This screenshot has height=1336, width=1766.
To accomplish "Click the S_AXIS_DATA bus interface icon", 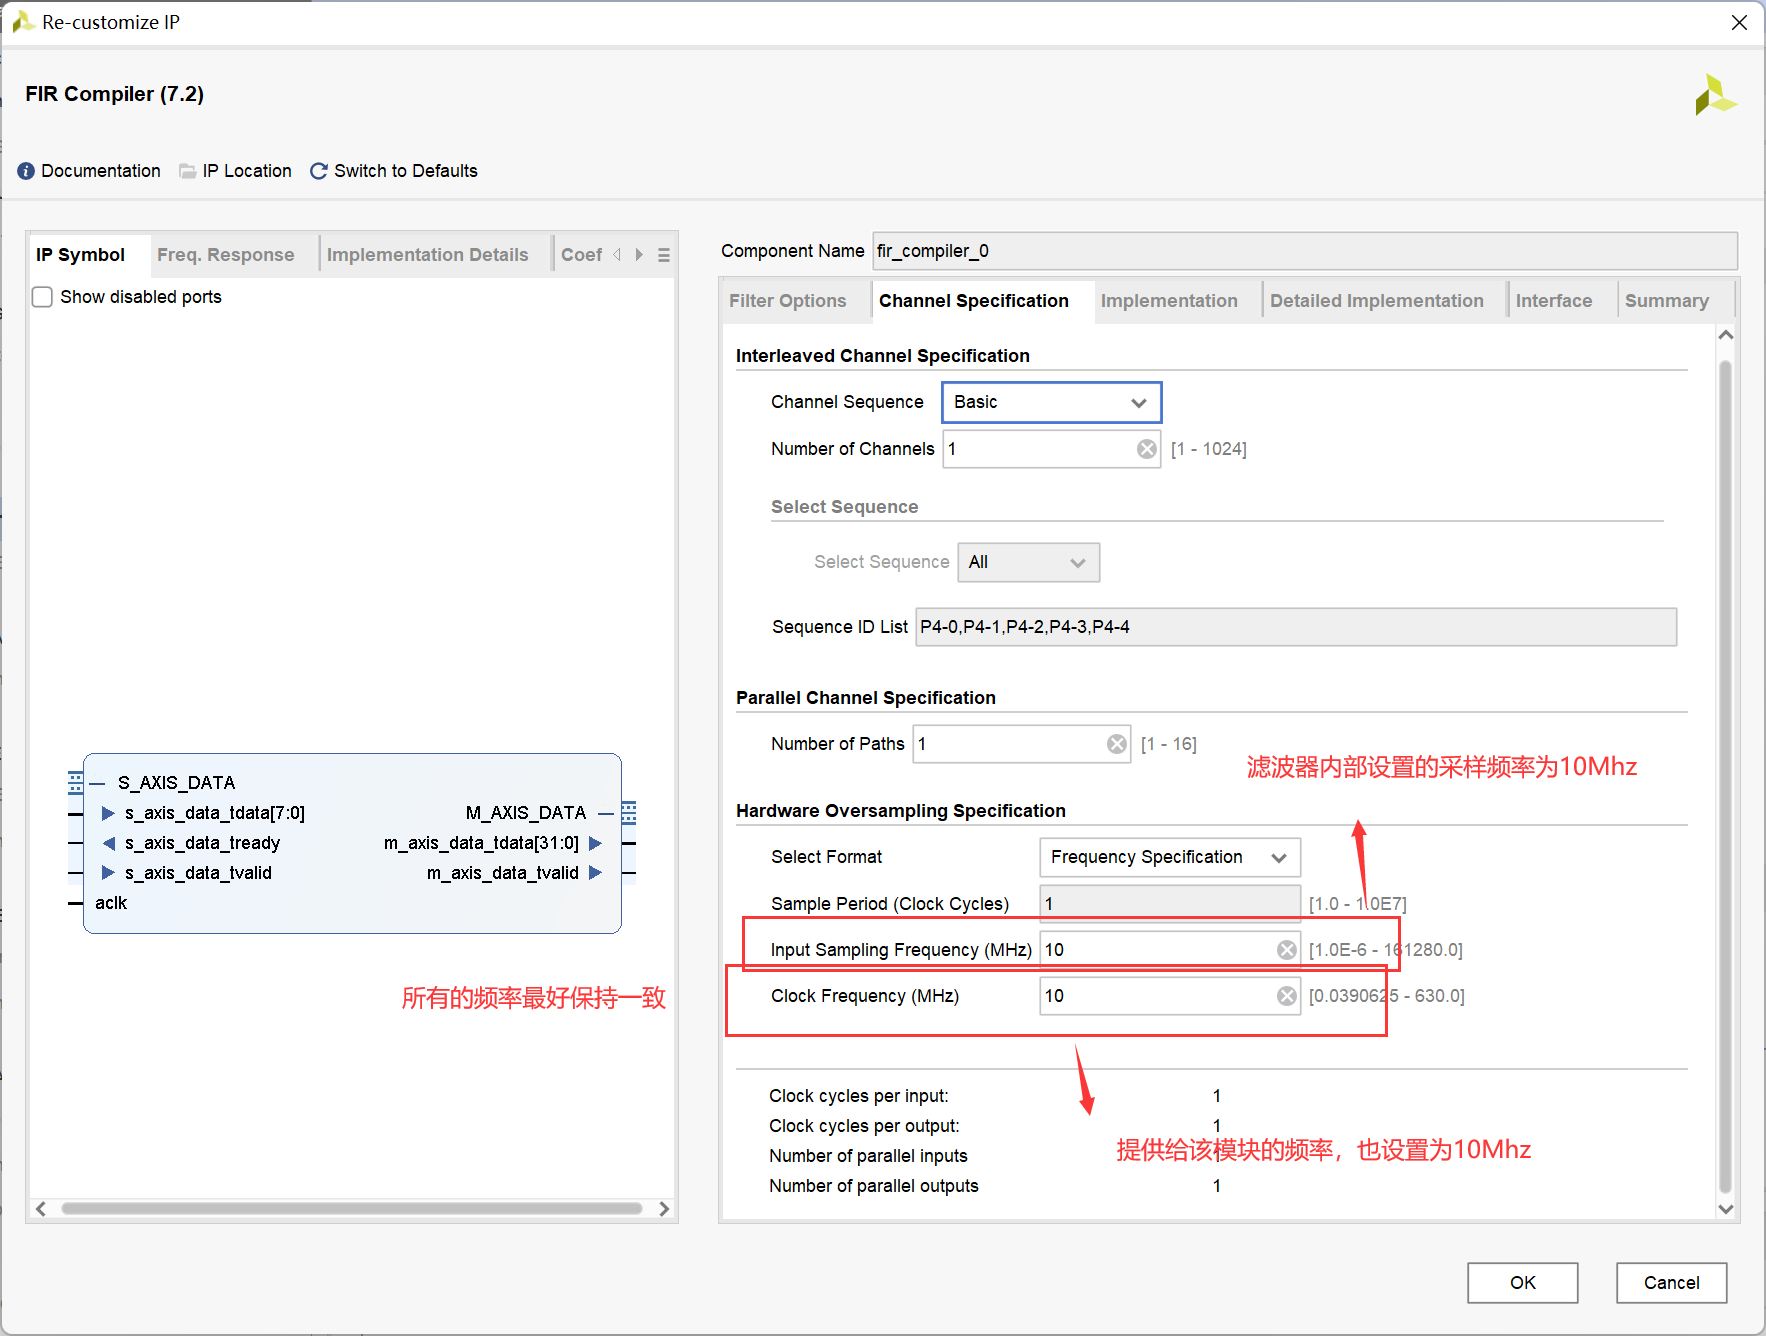I will point(76,783).
